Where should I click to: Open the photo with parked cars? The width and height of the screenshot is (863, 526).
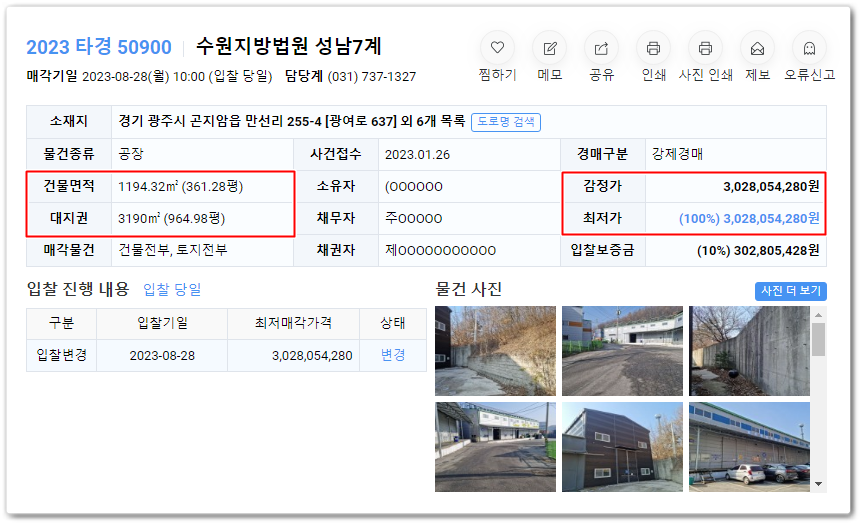point(749,447)
